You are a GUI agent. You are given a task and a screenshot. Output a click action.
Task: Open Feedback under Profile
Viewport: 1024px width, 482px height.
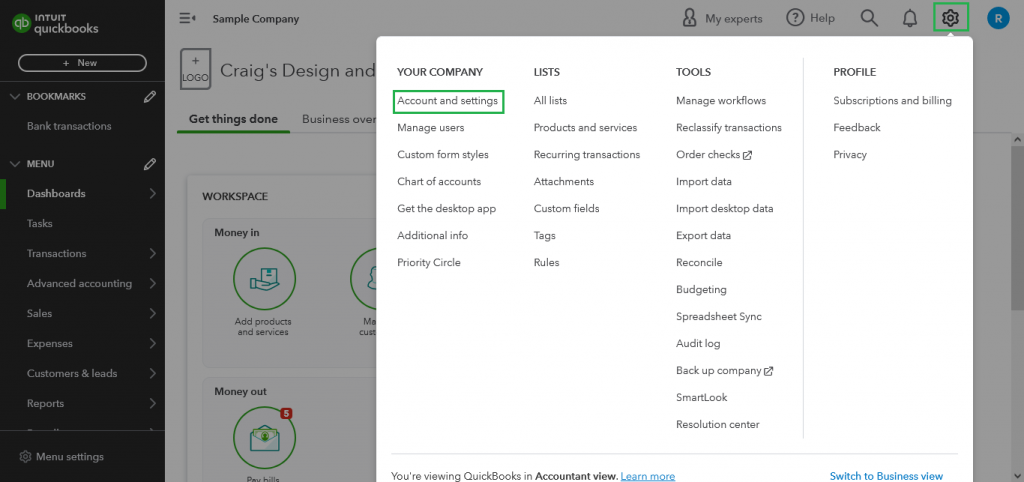pyautogui.click(x=857, y=128)
